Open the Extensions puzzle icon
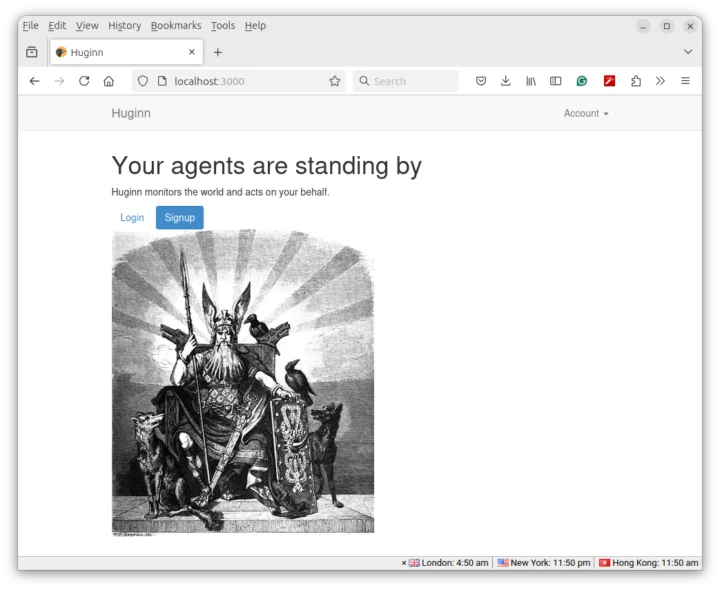 [x=635, y=81]
